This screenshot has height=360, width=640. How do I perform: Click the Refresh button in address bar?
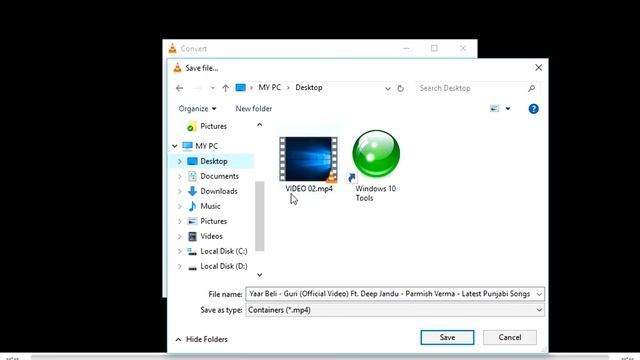click(400, 88)
